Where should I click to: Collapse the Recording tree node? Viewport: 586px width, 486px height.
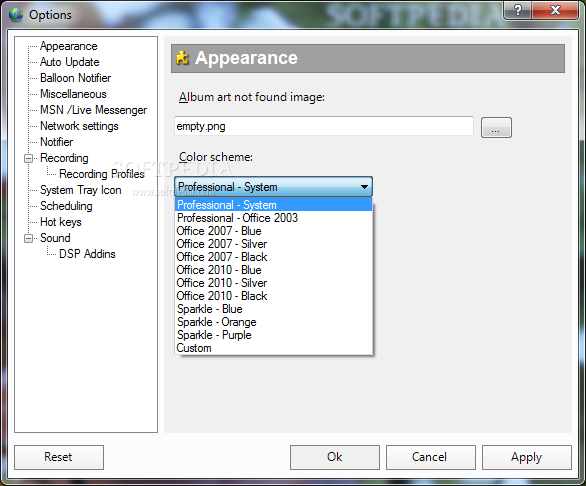(28, 159)
